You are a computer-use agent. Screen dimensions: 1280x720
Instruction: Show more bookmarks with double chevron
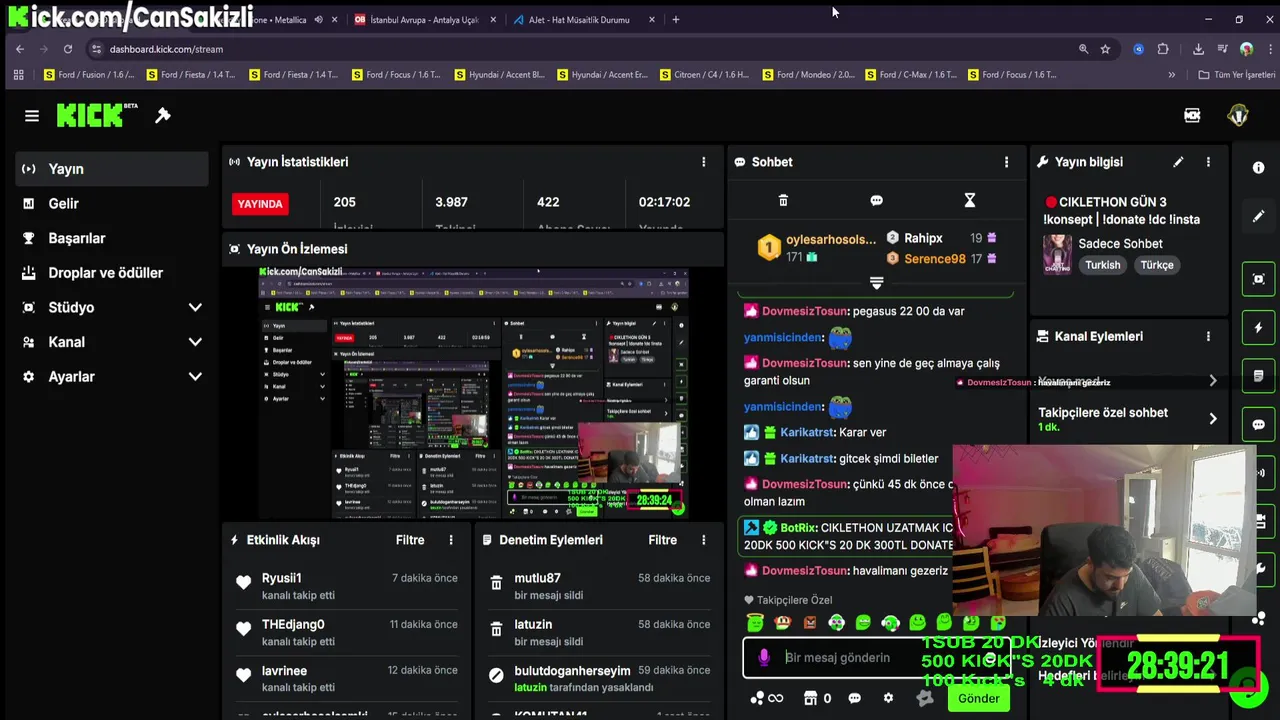[x=1172, y=75]
